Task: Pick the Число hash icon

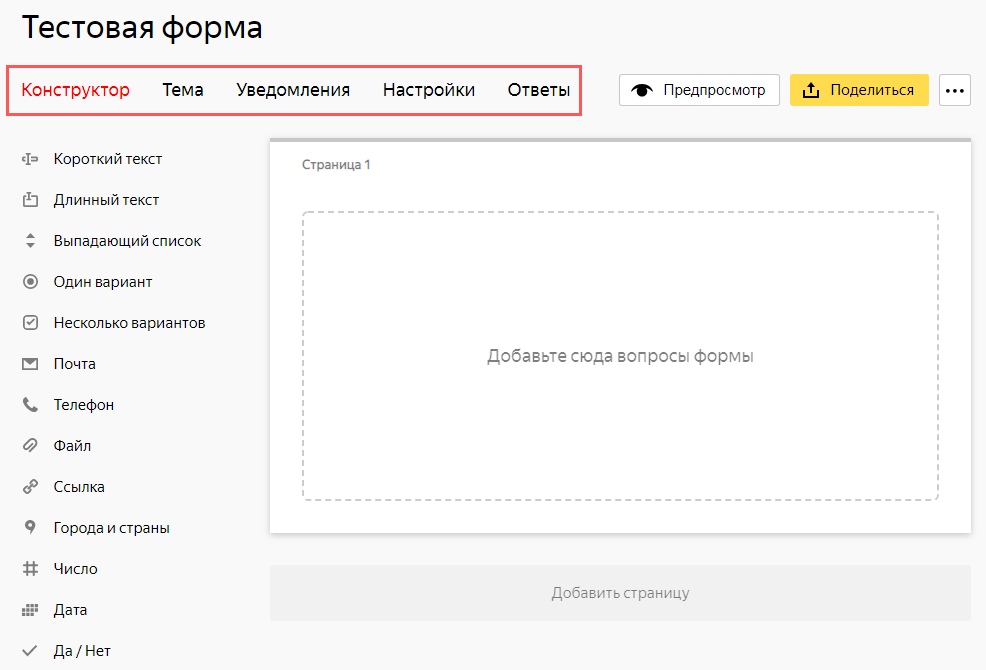Action: coord(30,569)
